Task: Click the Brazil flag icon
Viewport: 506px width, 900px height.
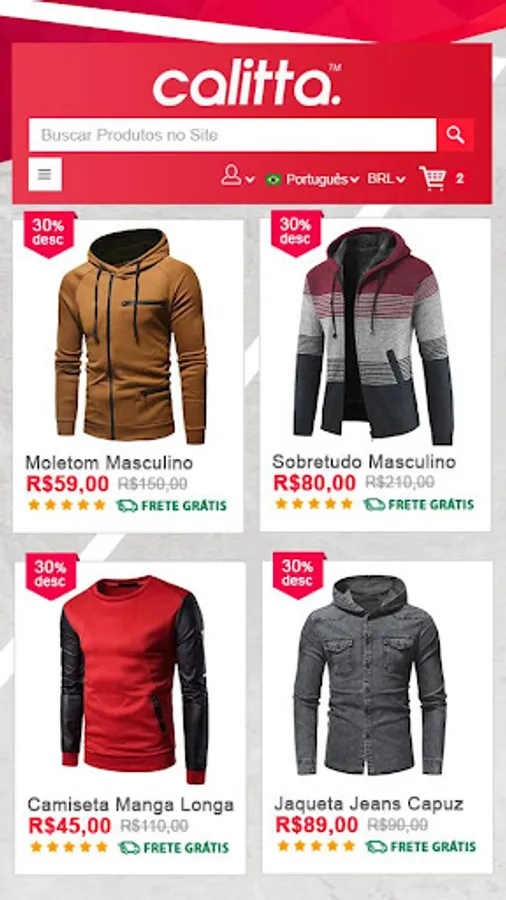Action: point(273,180)
